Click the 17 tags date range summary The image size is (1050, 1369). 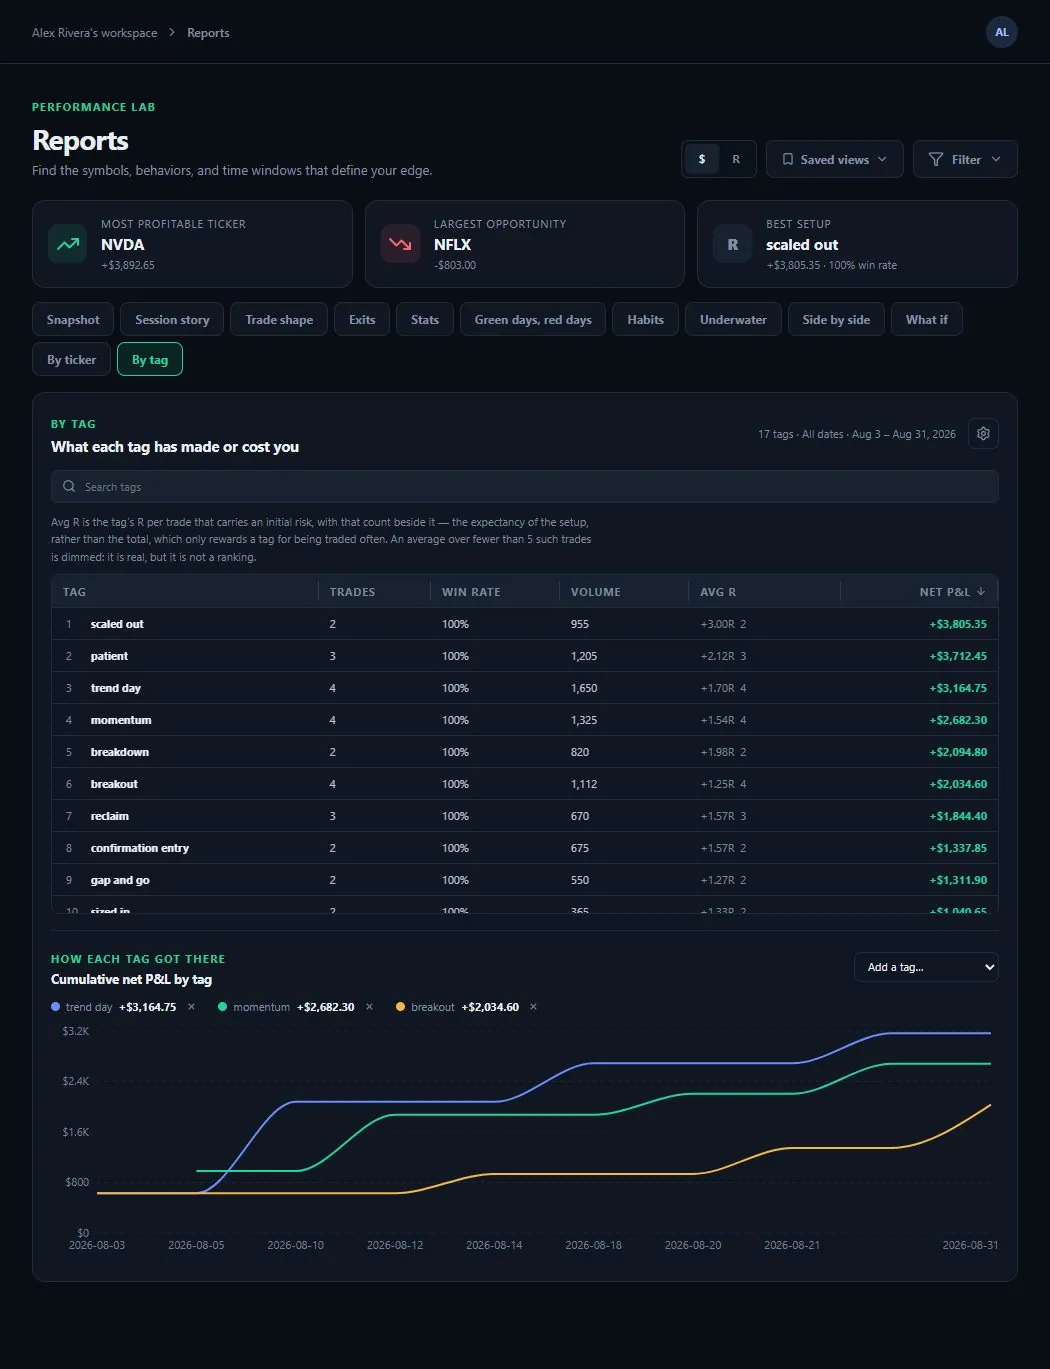857,434
